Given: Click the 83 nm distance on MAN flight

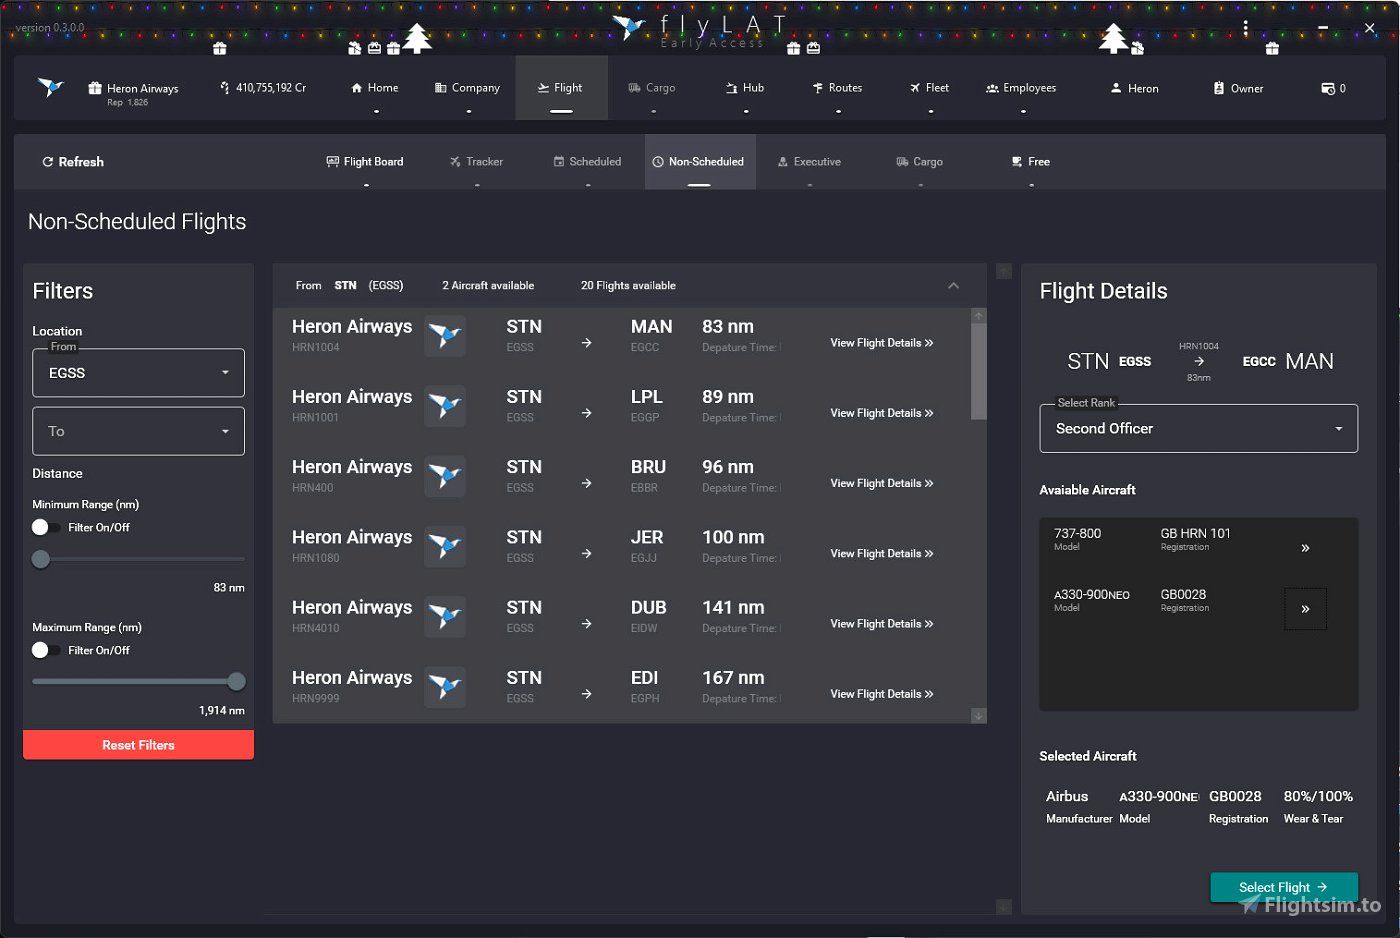Looking at the screenshot, I should (x=728, y=327).
